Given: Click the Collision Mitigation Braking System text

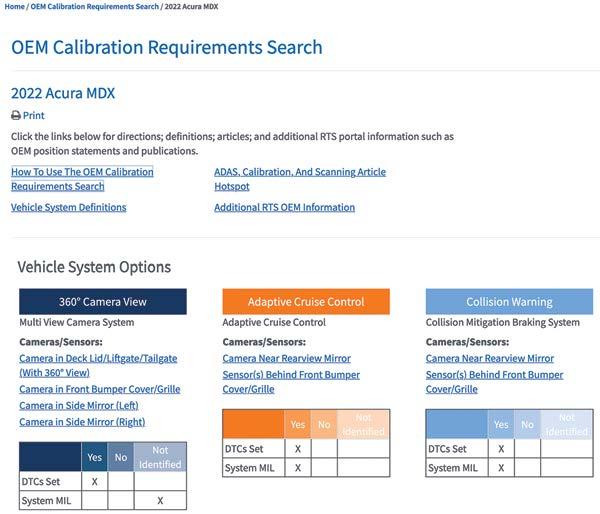Looking at the screenshot, I should tap(503, 323).
